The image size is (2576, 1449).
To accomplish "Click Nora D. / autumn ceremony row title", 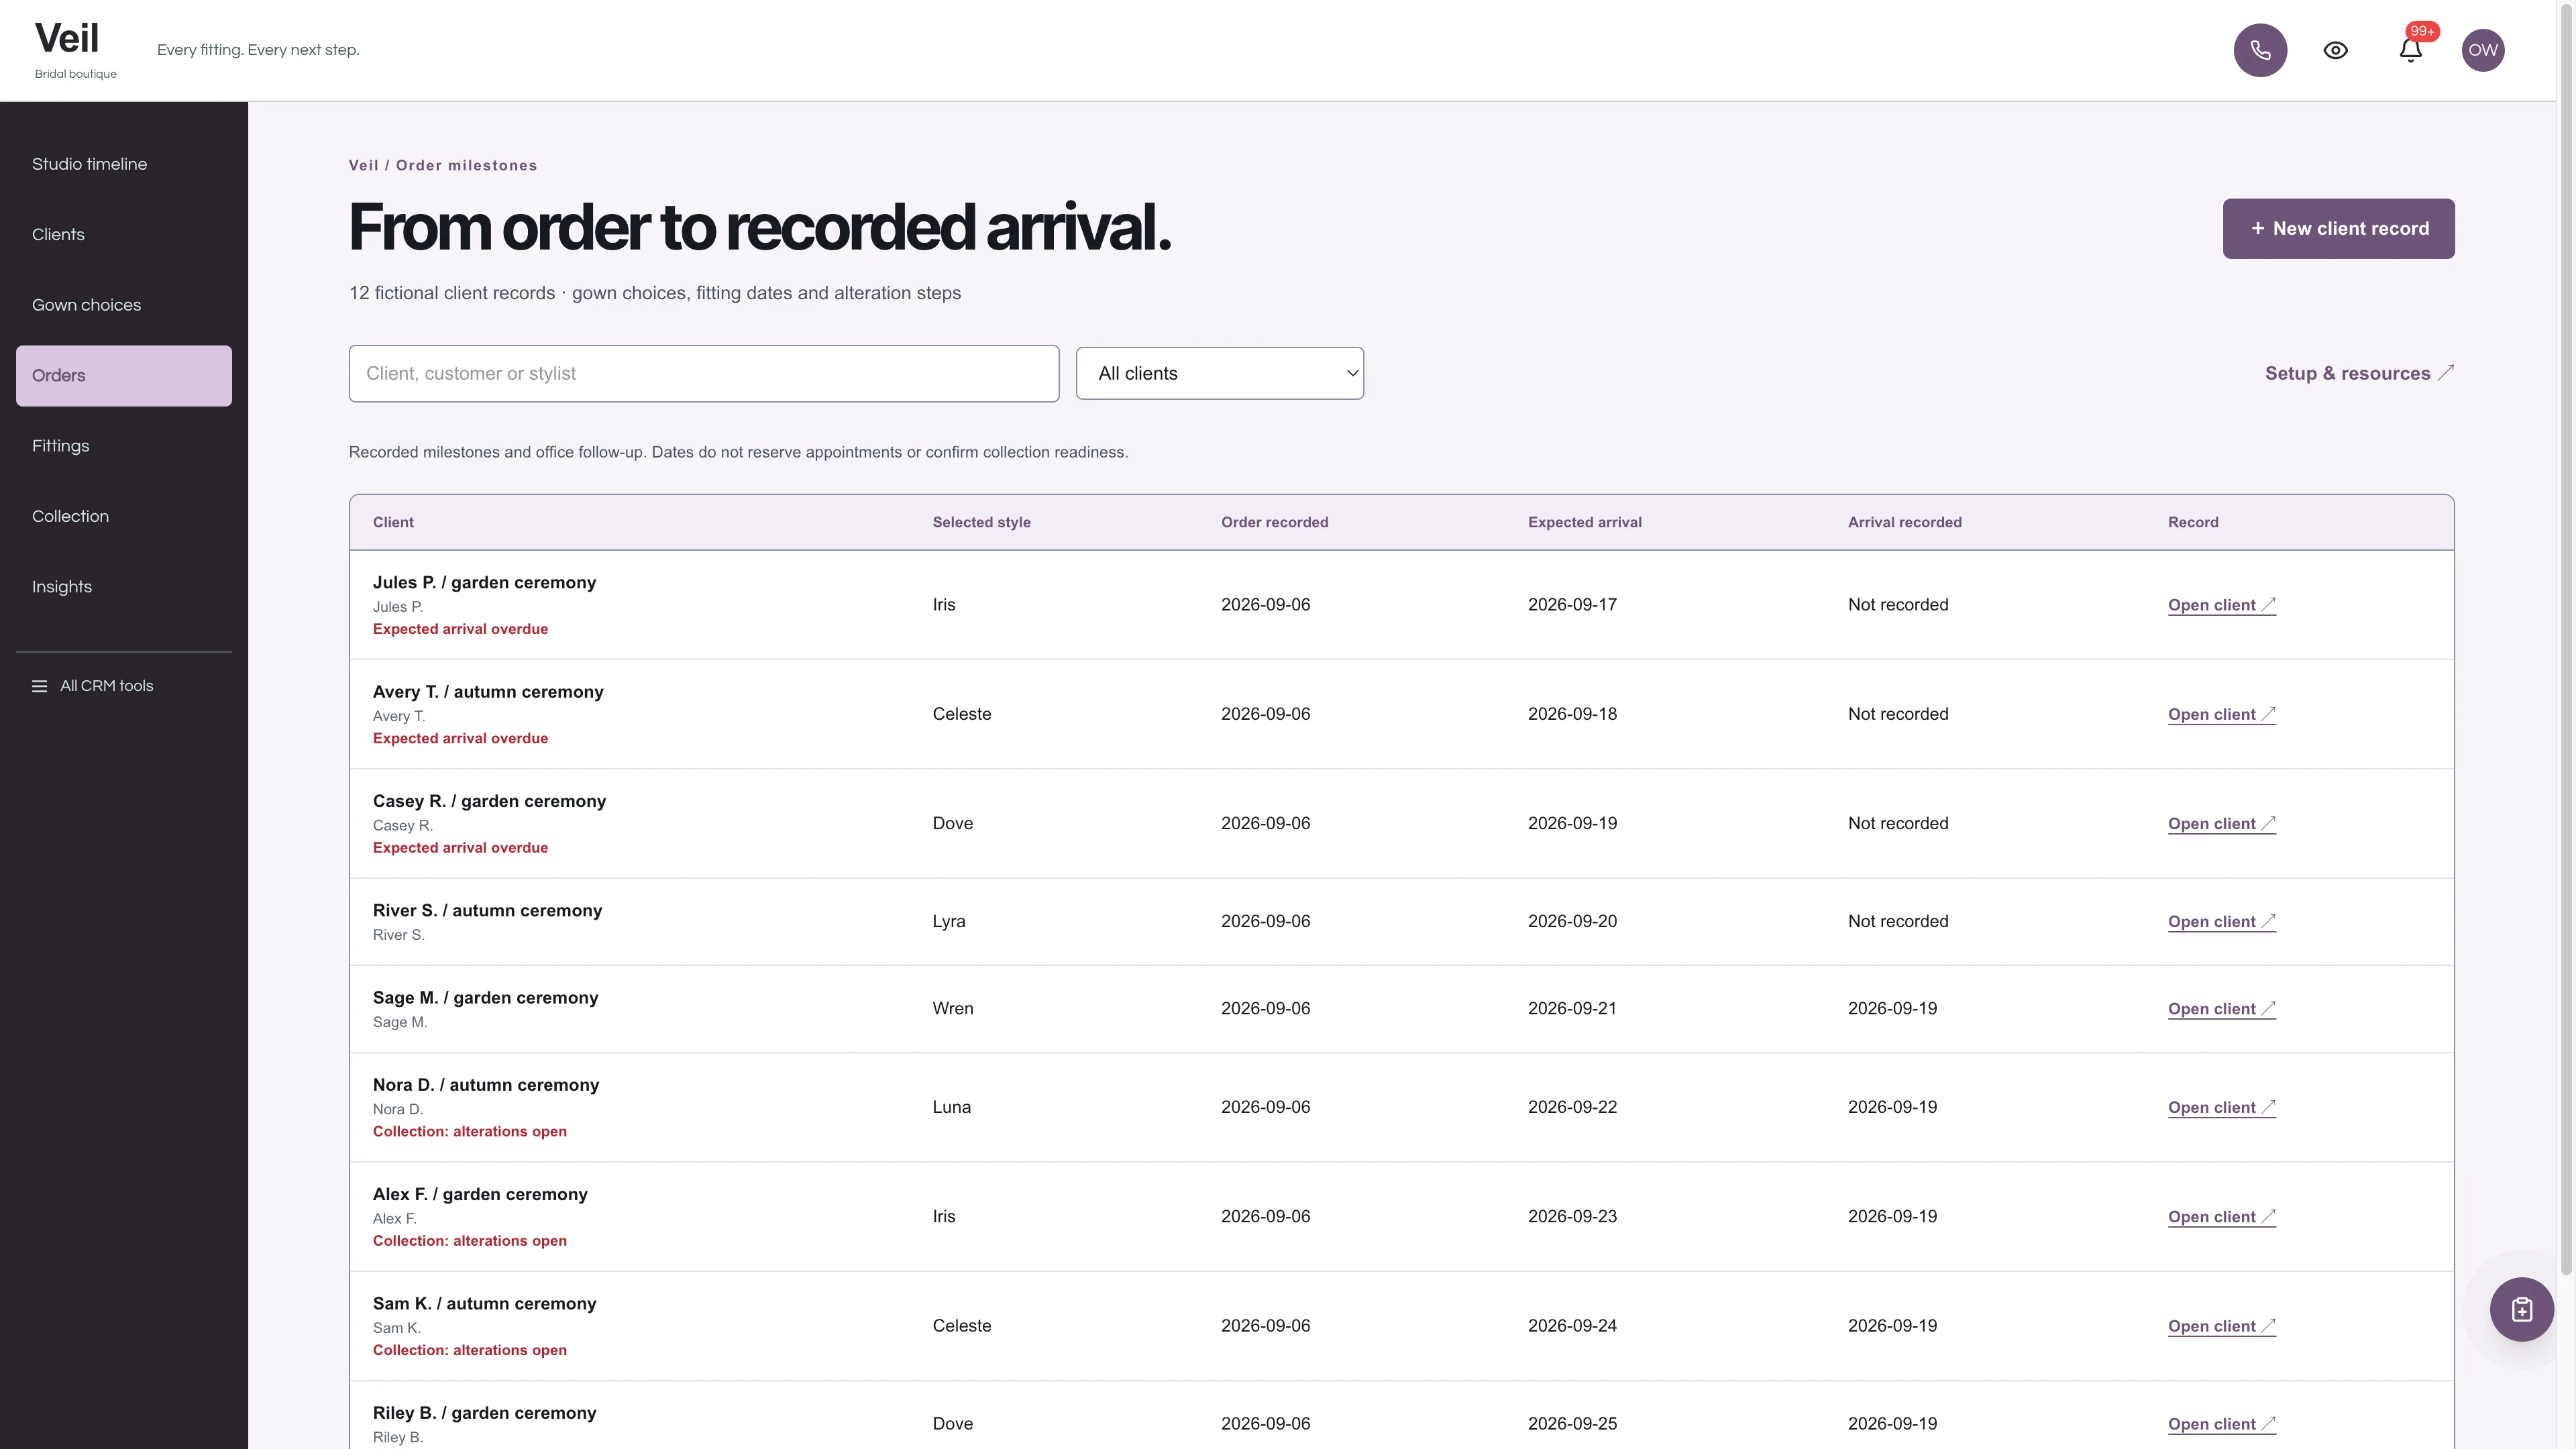I will [x=486, y=1085].
